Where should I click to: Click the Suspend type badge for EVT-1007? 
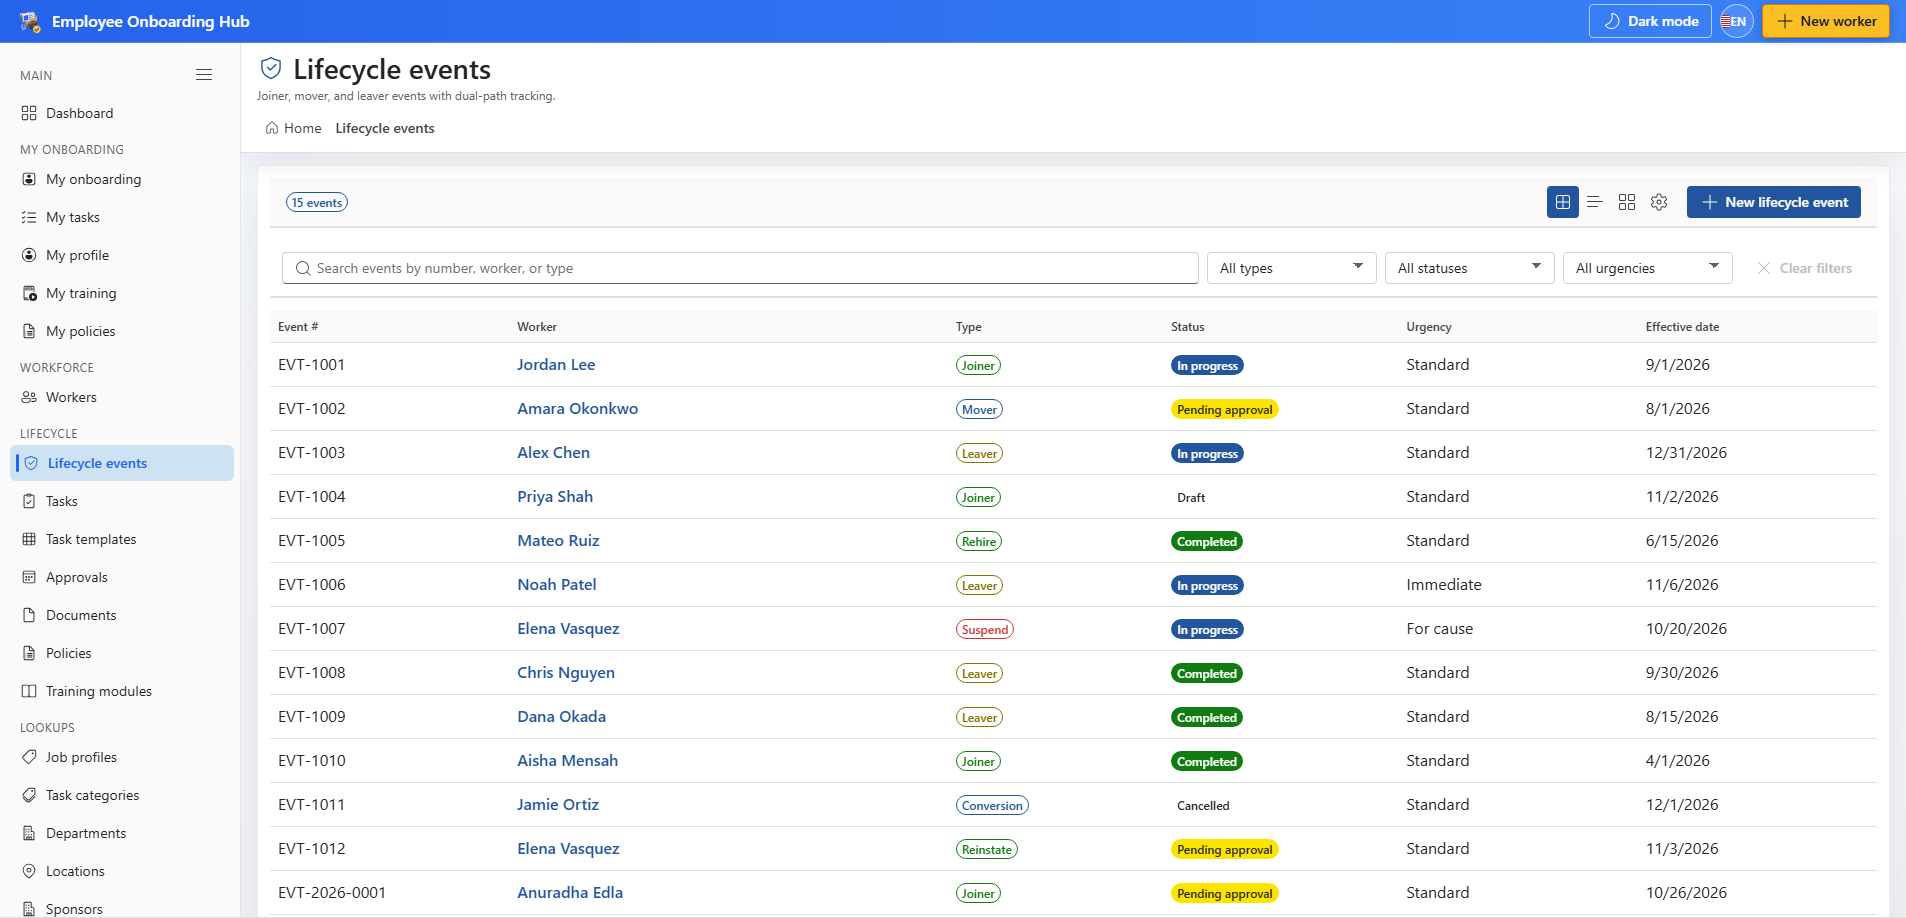click(985, 629)
